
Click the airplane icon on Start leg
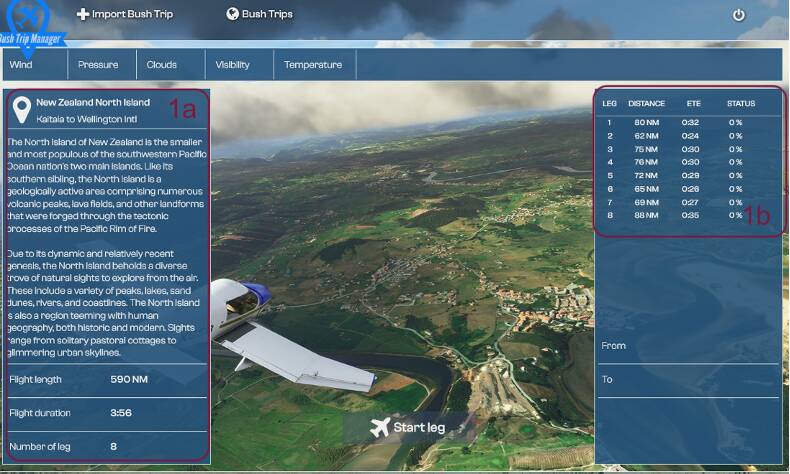click(x=380, y=428)
